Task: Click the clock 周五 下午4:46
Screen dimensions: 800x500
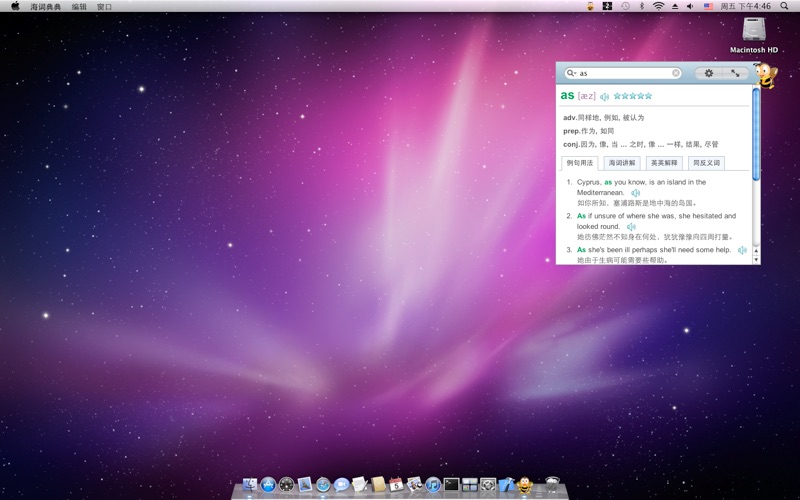Action: (x=745, y=6)
